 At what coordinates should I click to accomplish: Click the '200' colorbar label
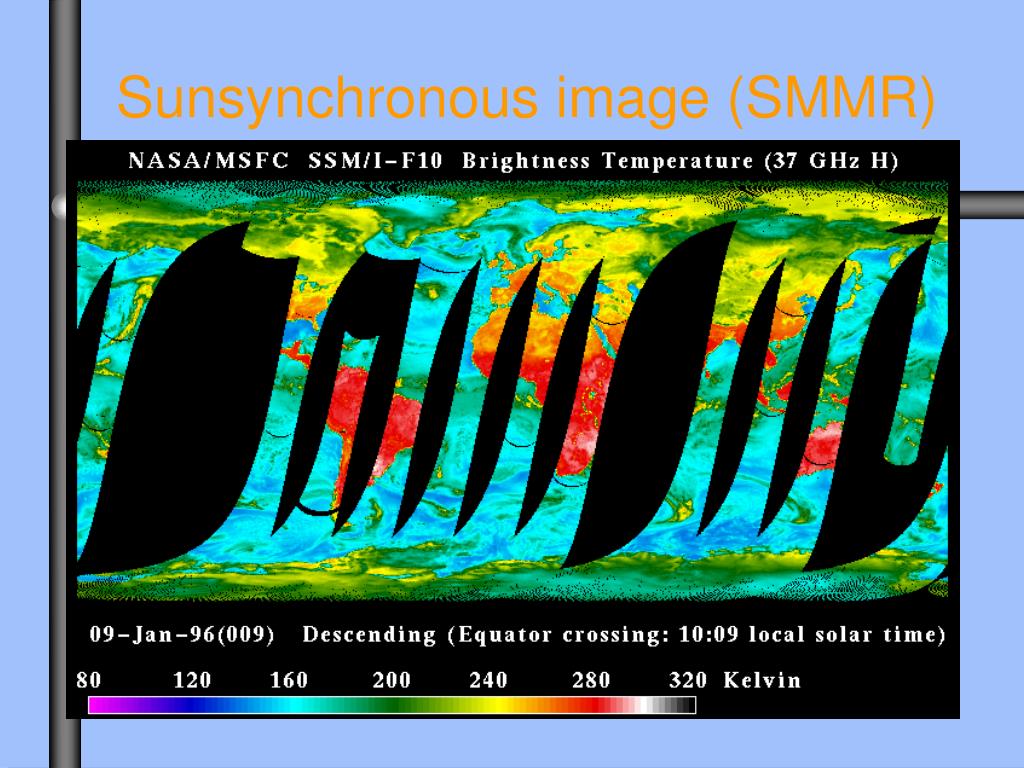pyautogui.click(x=391, y=680)
